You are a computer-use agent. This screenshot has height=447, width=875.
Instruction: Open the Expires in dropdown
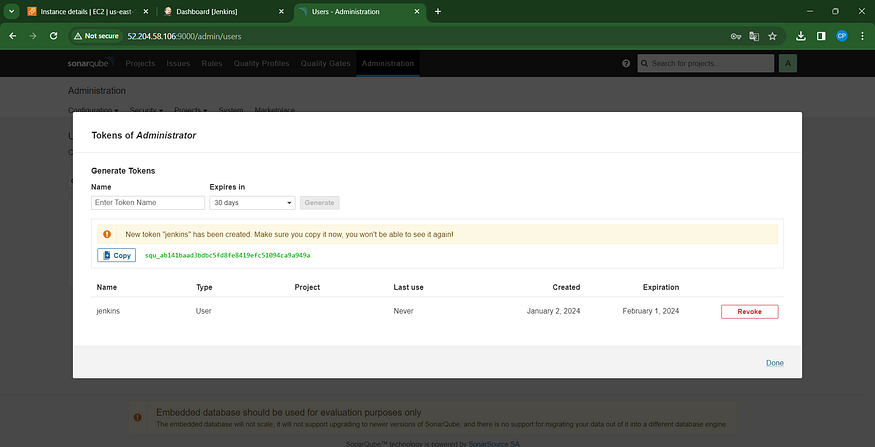pyautogui.click(x=252, y=203)
